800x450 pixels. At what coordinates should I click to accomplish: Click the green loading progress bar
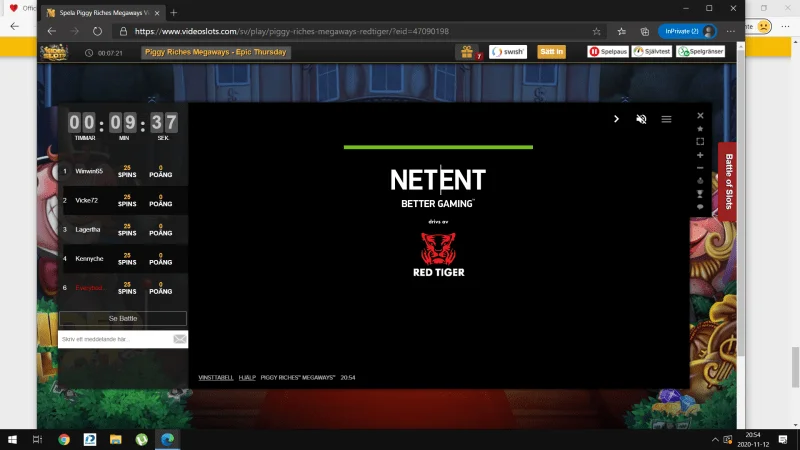(438, 147)
